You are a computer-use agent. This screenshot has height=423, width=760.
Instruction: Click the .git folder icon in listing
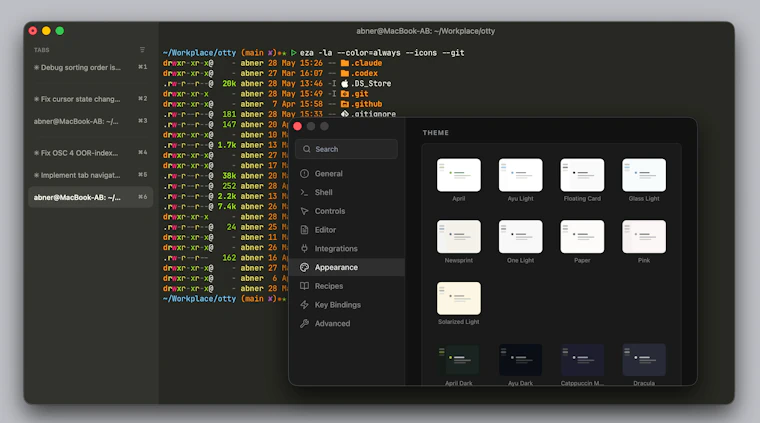tap(345, 94)
